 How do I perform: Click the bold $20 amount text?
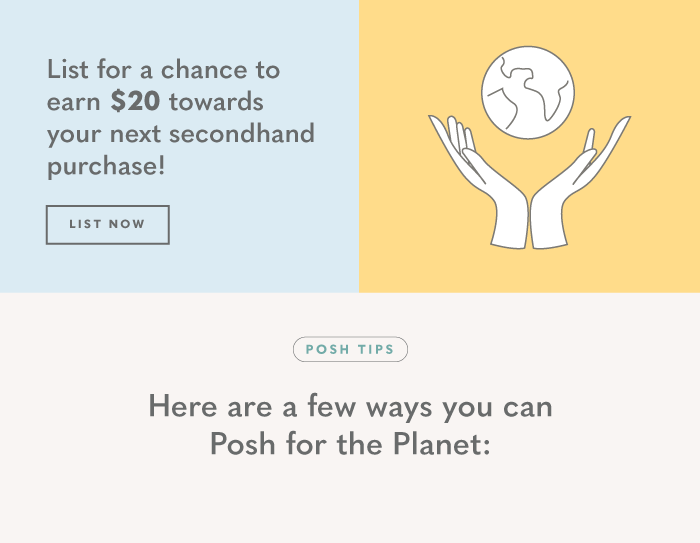tap(135, 101)
